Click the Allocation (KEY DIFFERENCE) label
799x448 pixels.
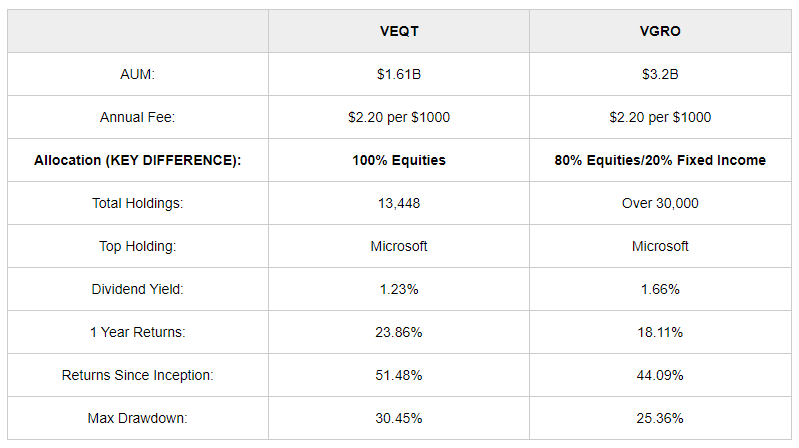tap(138, 160)
